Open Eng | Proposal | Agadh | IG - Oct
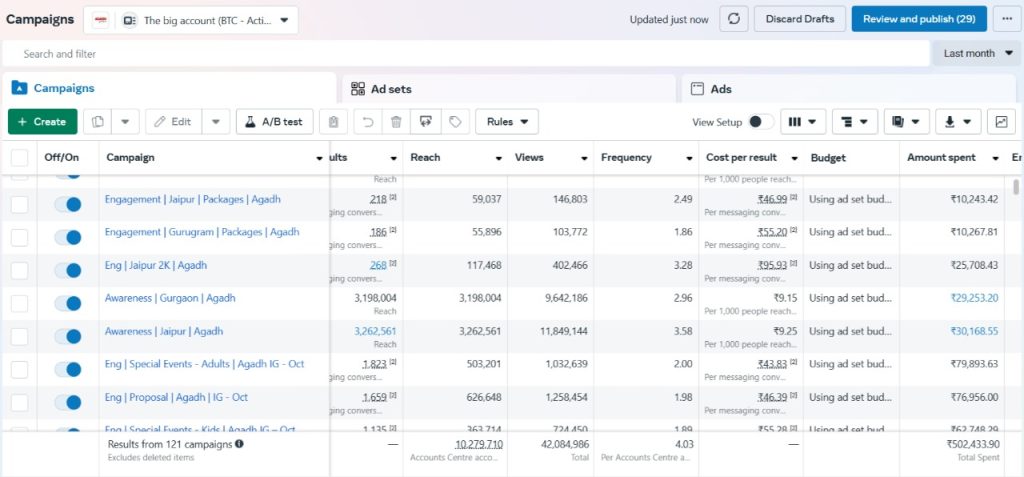 (x=176, y=397)
